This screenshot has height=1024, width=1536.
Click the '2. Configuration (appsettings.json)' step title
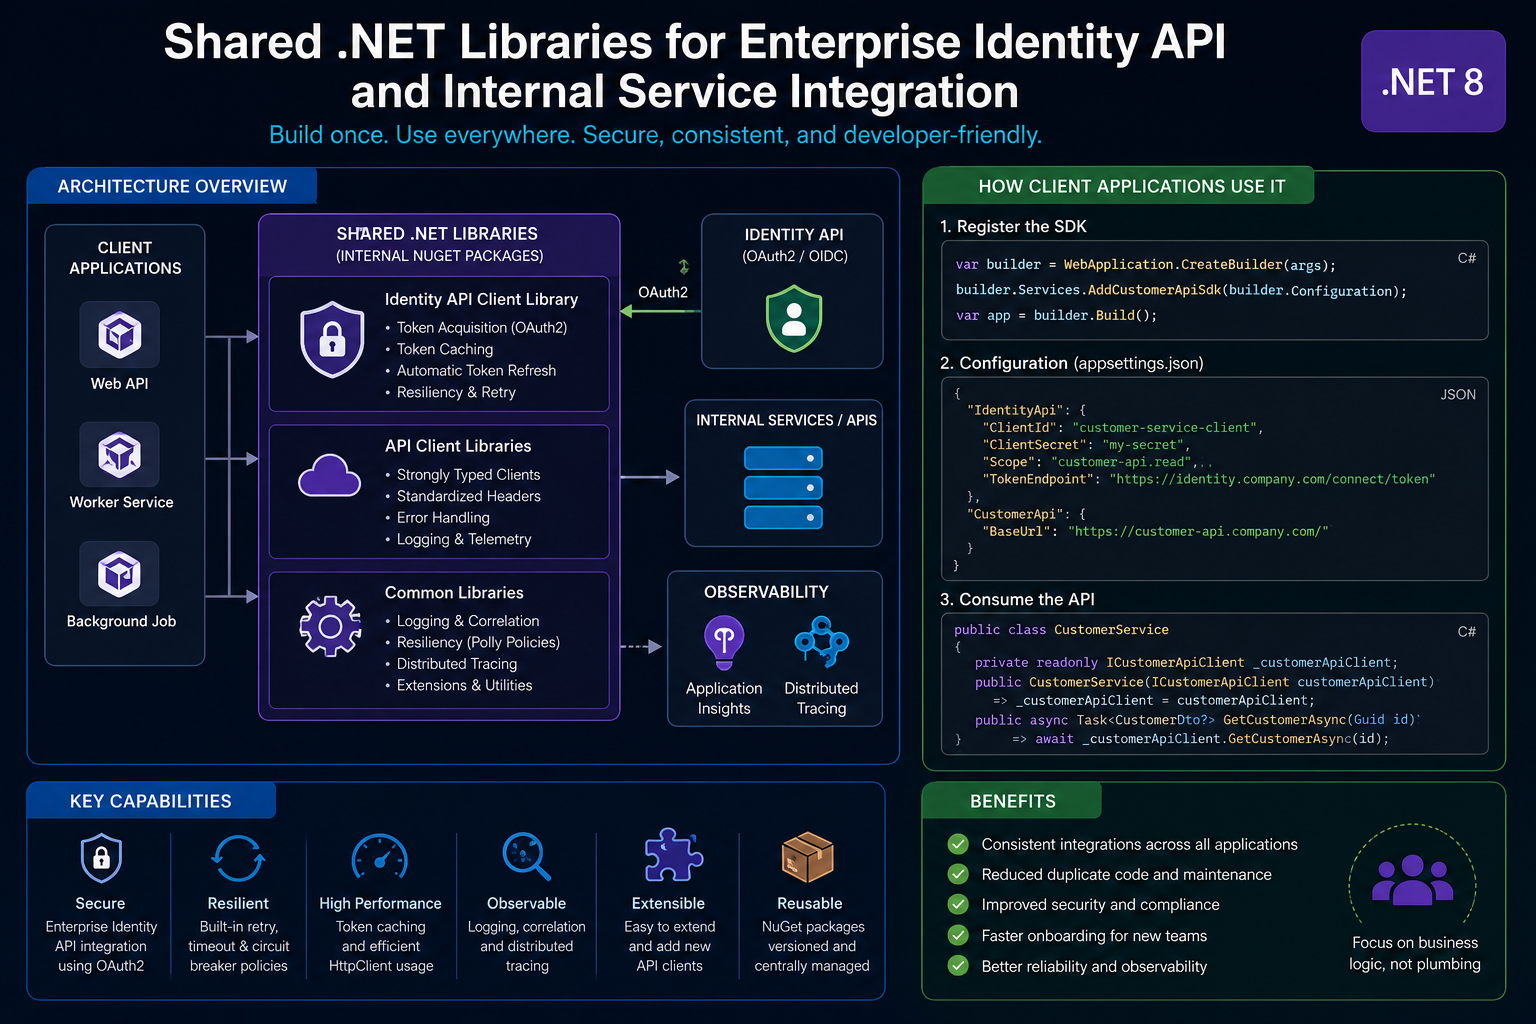pos(1071,363)
